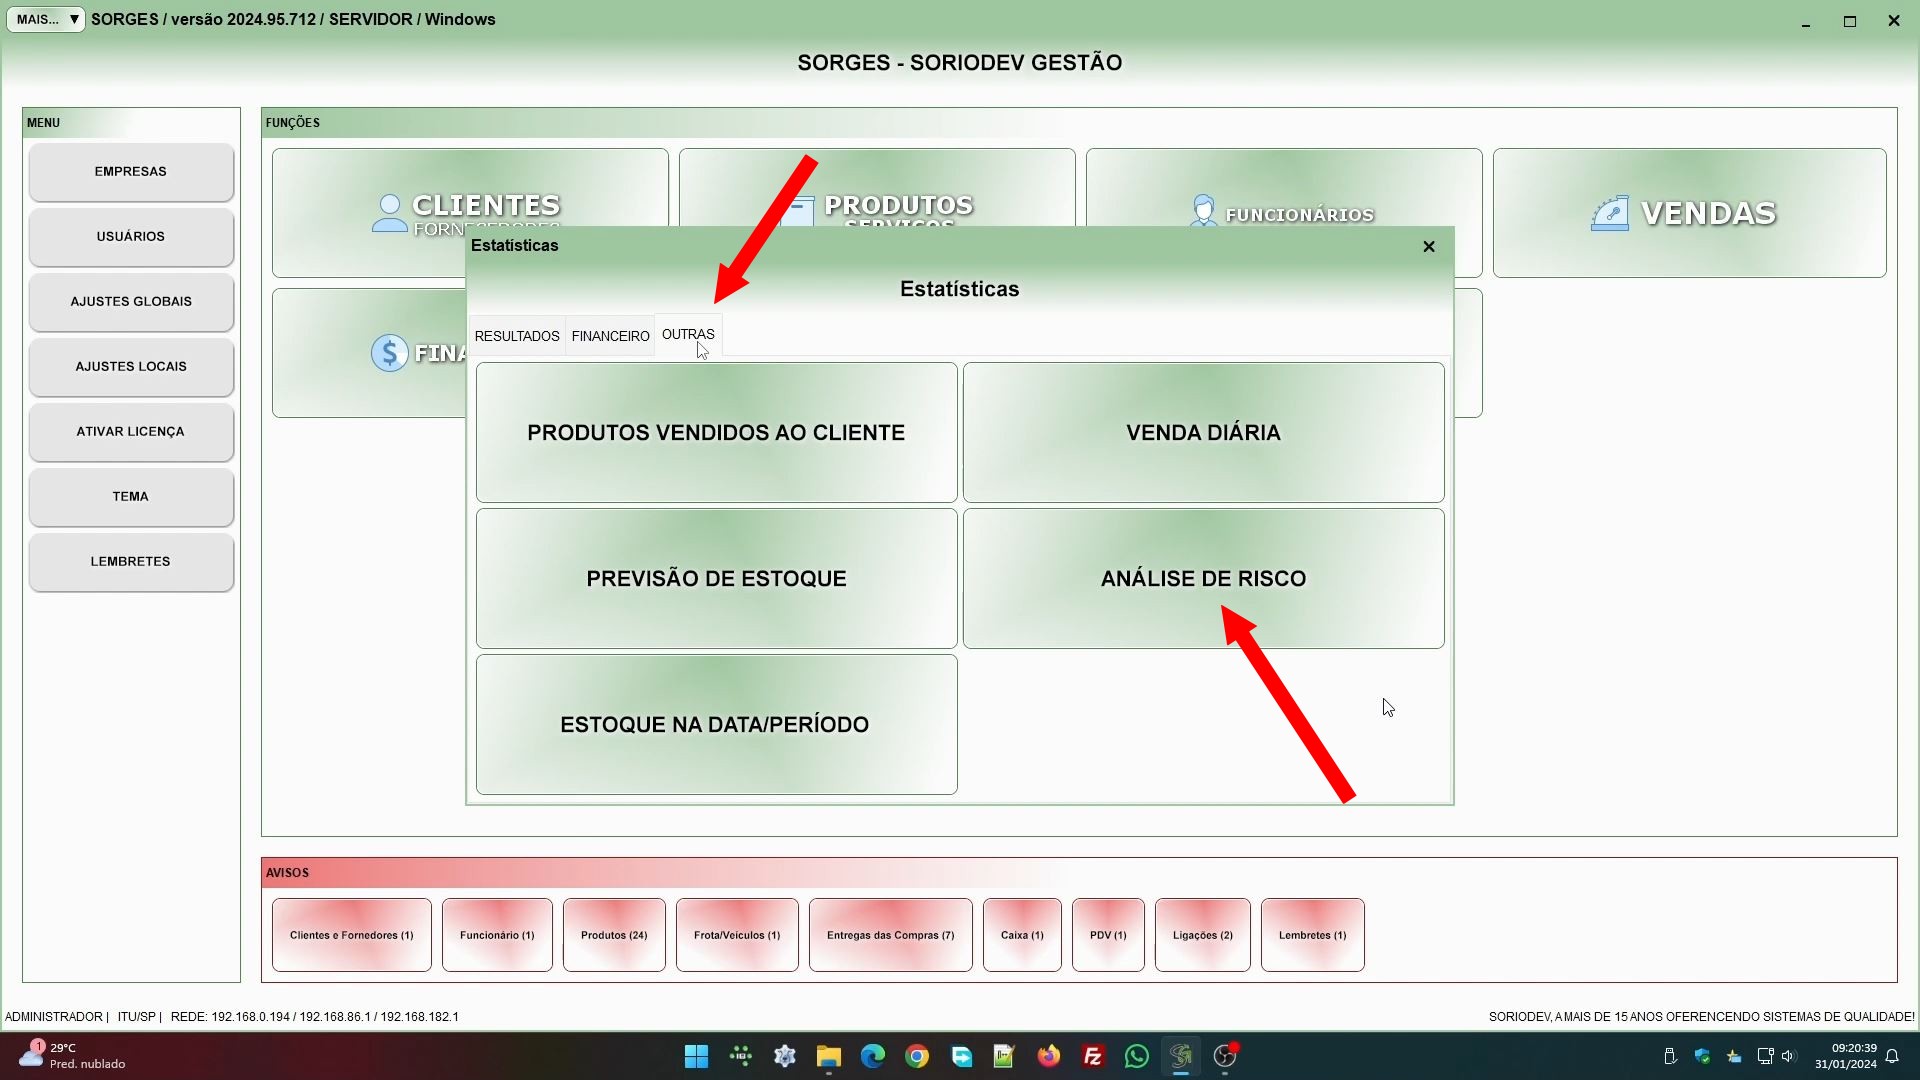
Task: Open the VENDAS cash register icon
Action: click(1609, 213)
